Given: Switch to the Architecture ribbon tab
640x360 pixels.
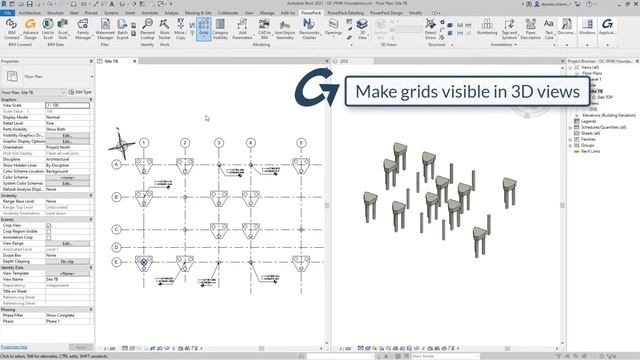Looking at the screenshot, I should (30, 13).
